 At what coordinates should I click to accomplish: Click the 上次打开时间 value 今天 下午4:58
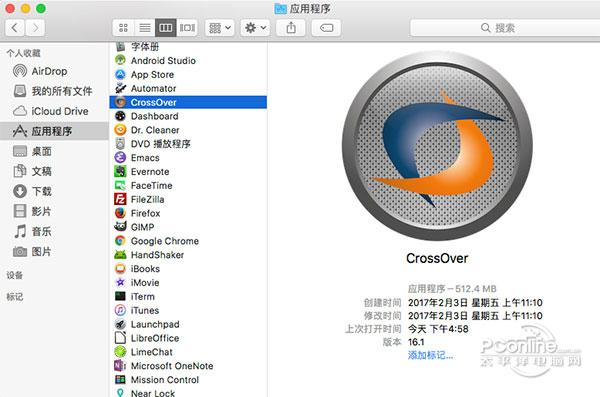(438, 329)
